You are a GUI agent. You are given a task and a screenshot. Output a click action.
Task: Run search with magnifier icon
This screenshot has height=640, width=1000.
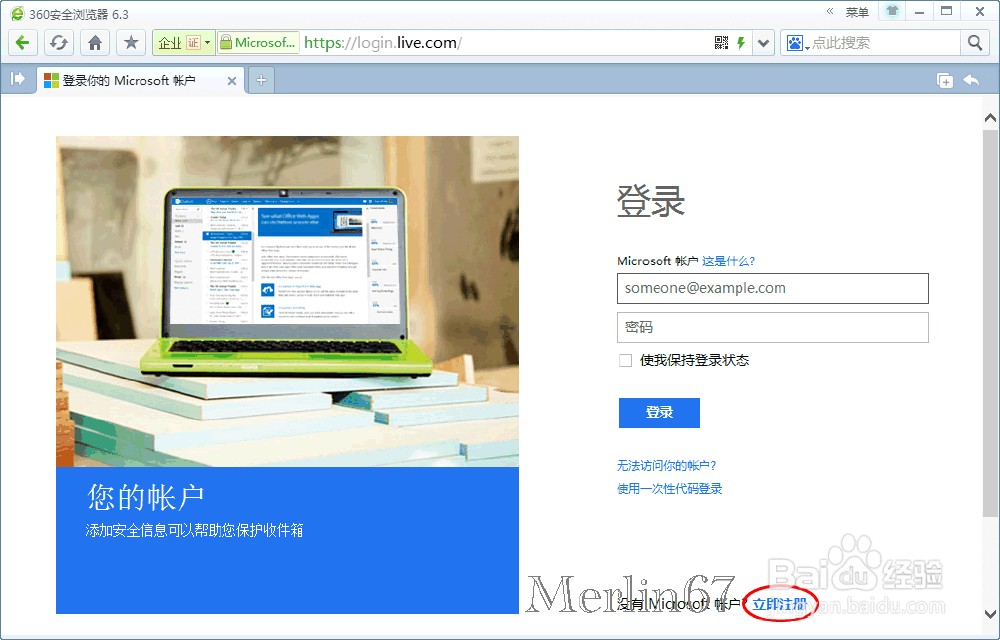pos(975,43)
